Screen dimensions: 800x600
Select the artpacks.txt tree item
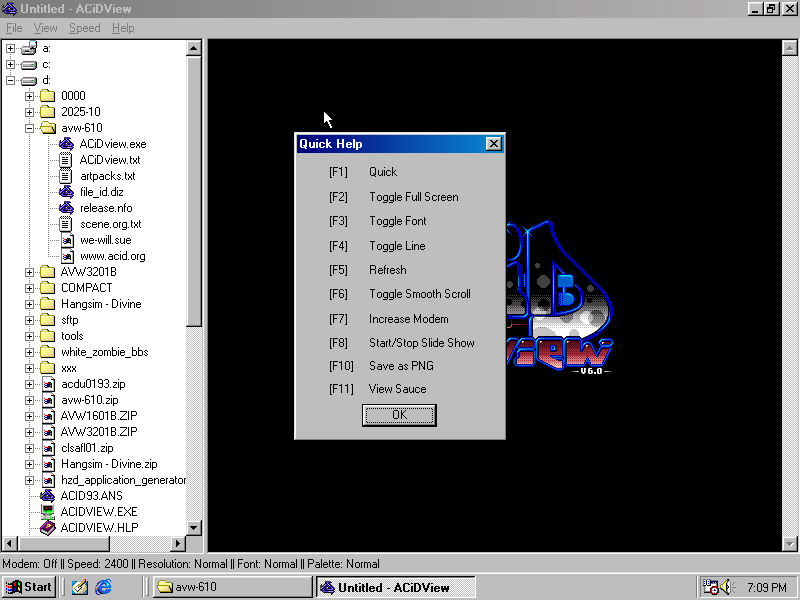pos(107,176)
